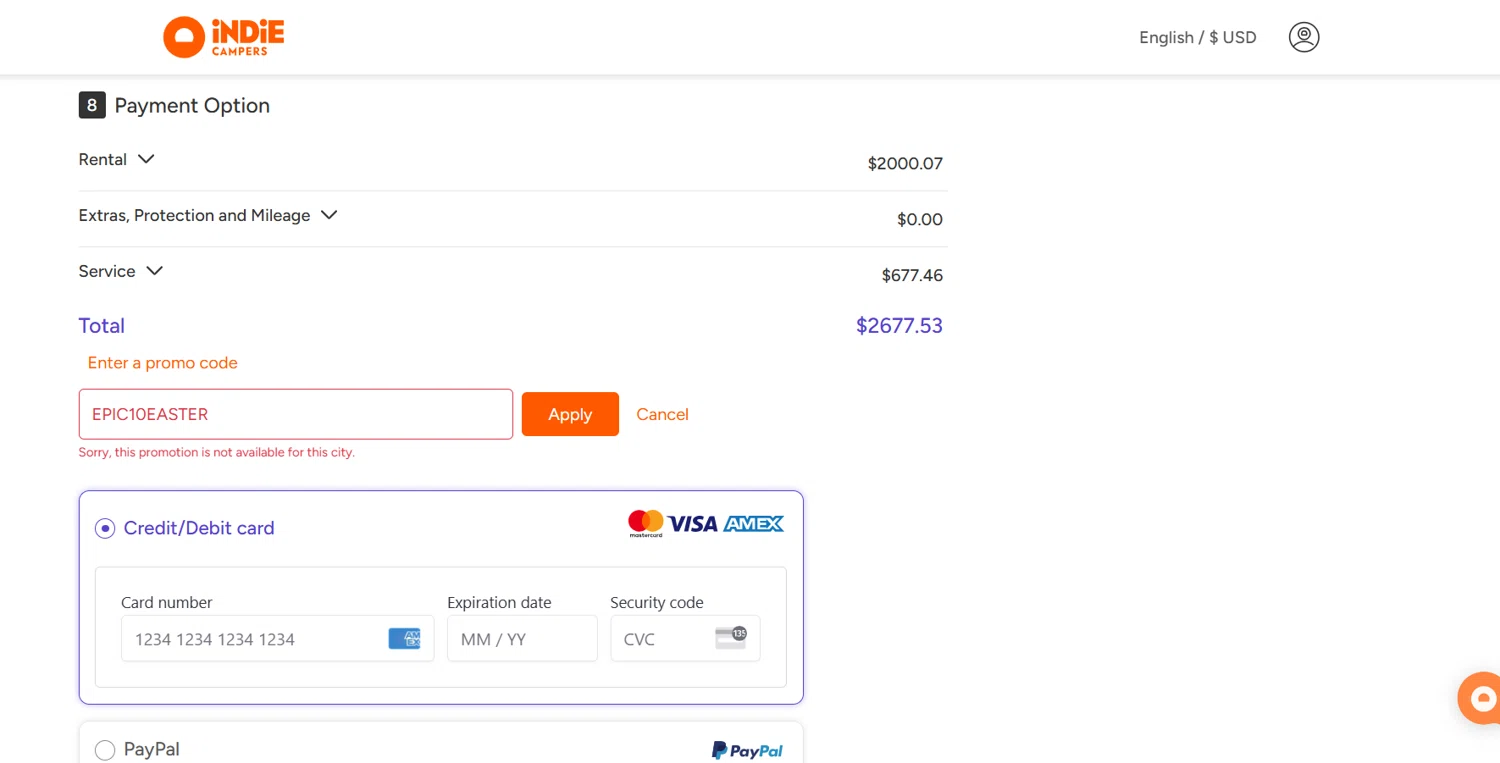Open the English / $ USD language selector
This screenshot has width=1500, height=763.
pyautogui.click(x=1198, y=37)
